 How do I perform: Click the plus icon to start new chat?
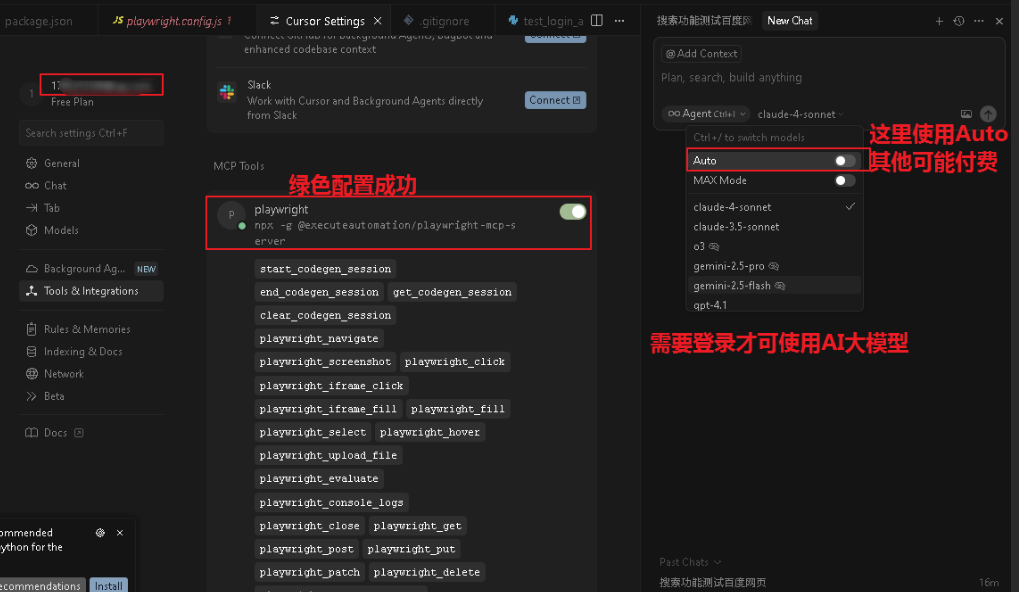[x=938, y=20]
